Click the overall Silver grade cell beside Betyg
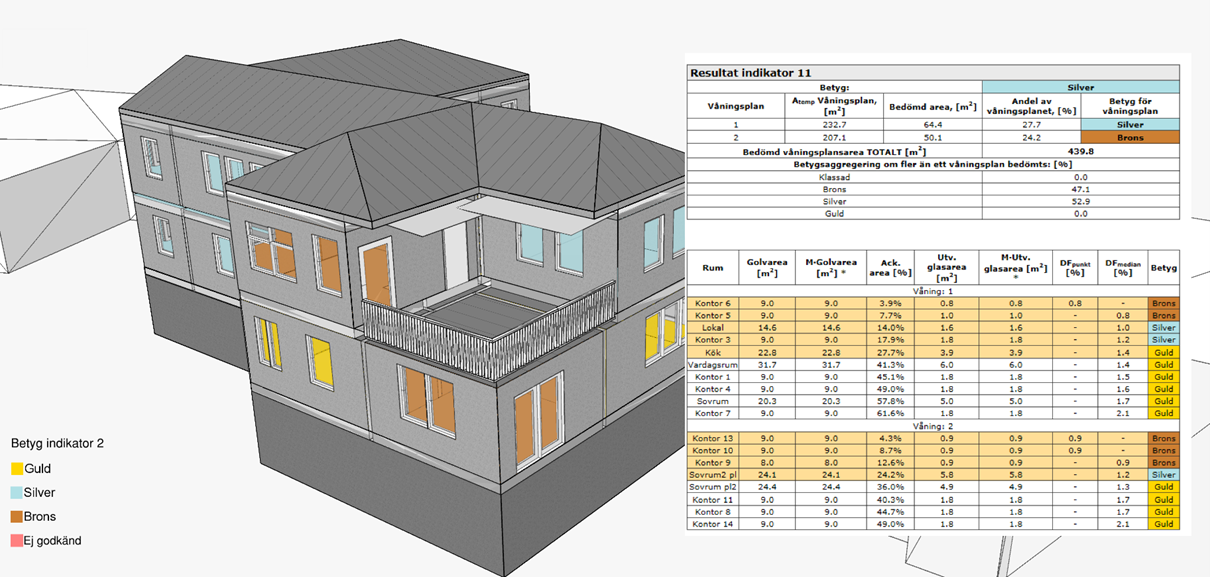1210x577 pixels. click(1080, 87)
